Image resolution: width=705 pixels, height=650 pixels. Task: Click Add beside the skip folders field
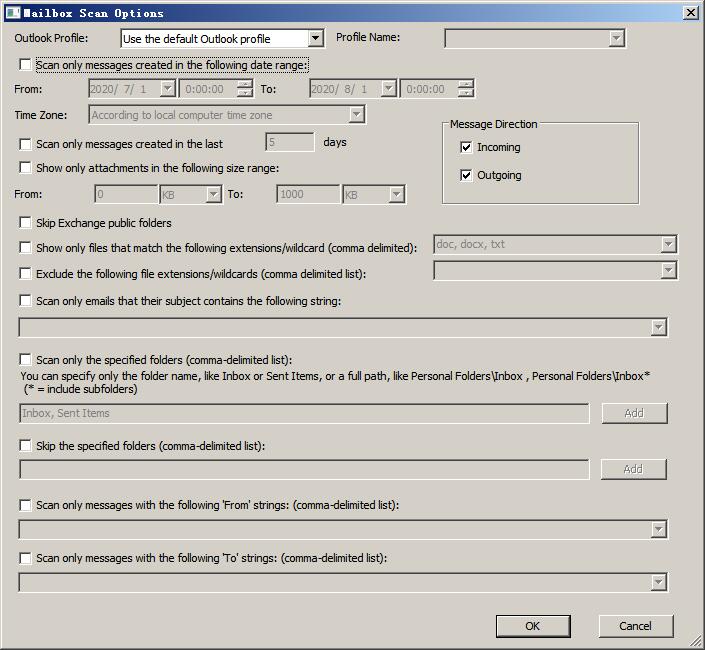(634, 469)
